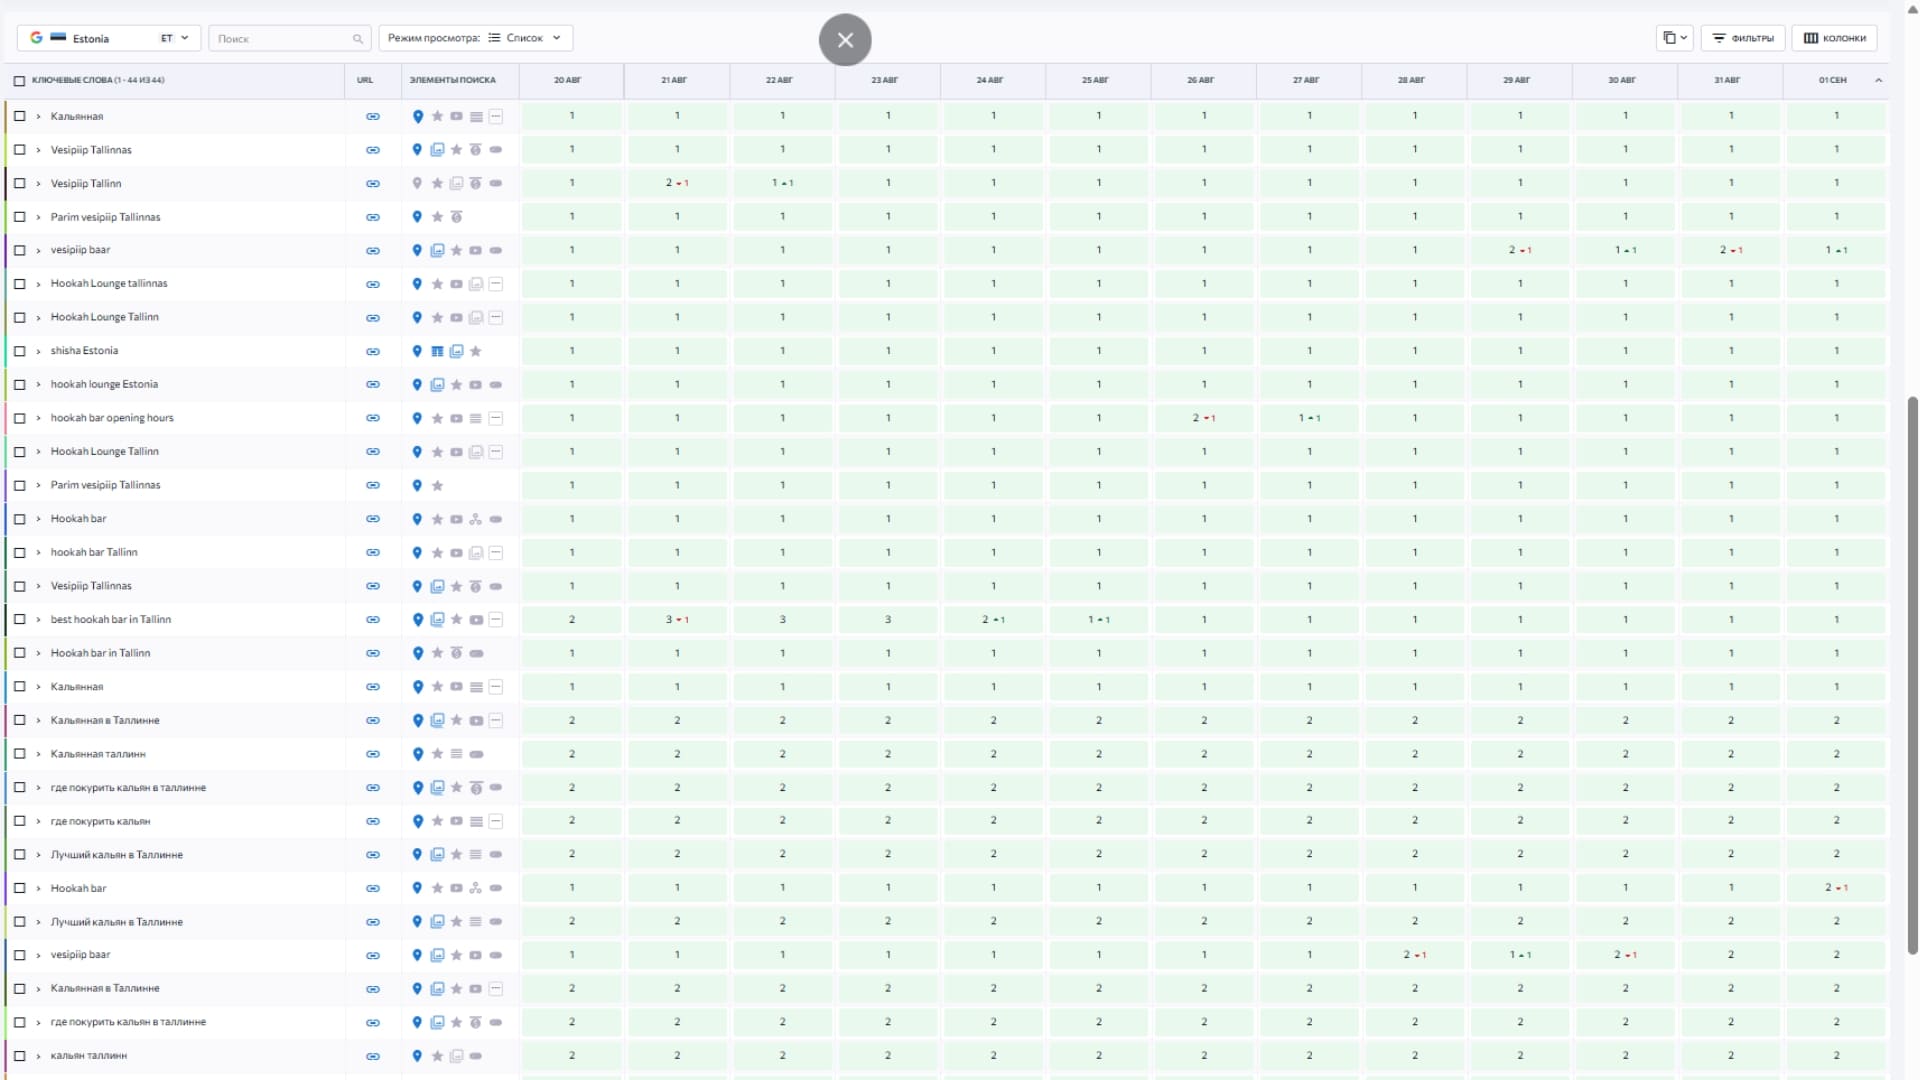Click the magnifier icon in search field
The height and width of the screenshot is (1080, 1920).
tap(358, 39)
